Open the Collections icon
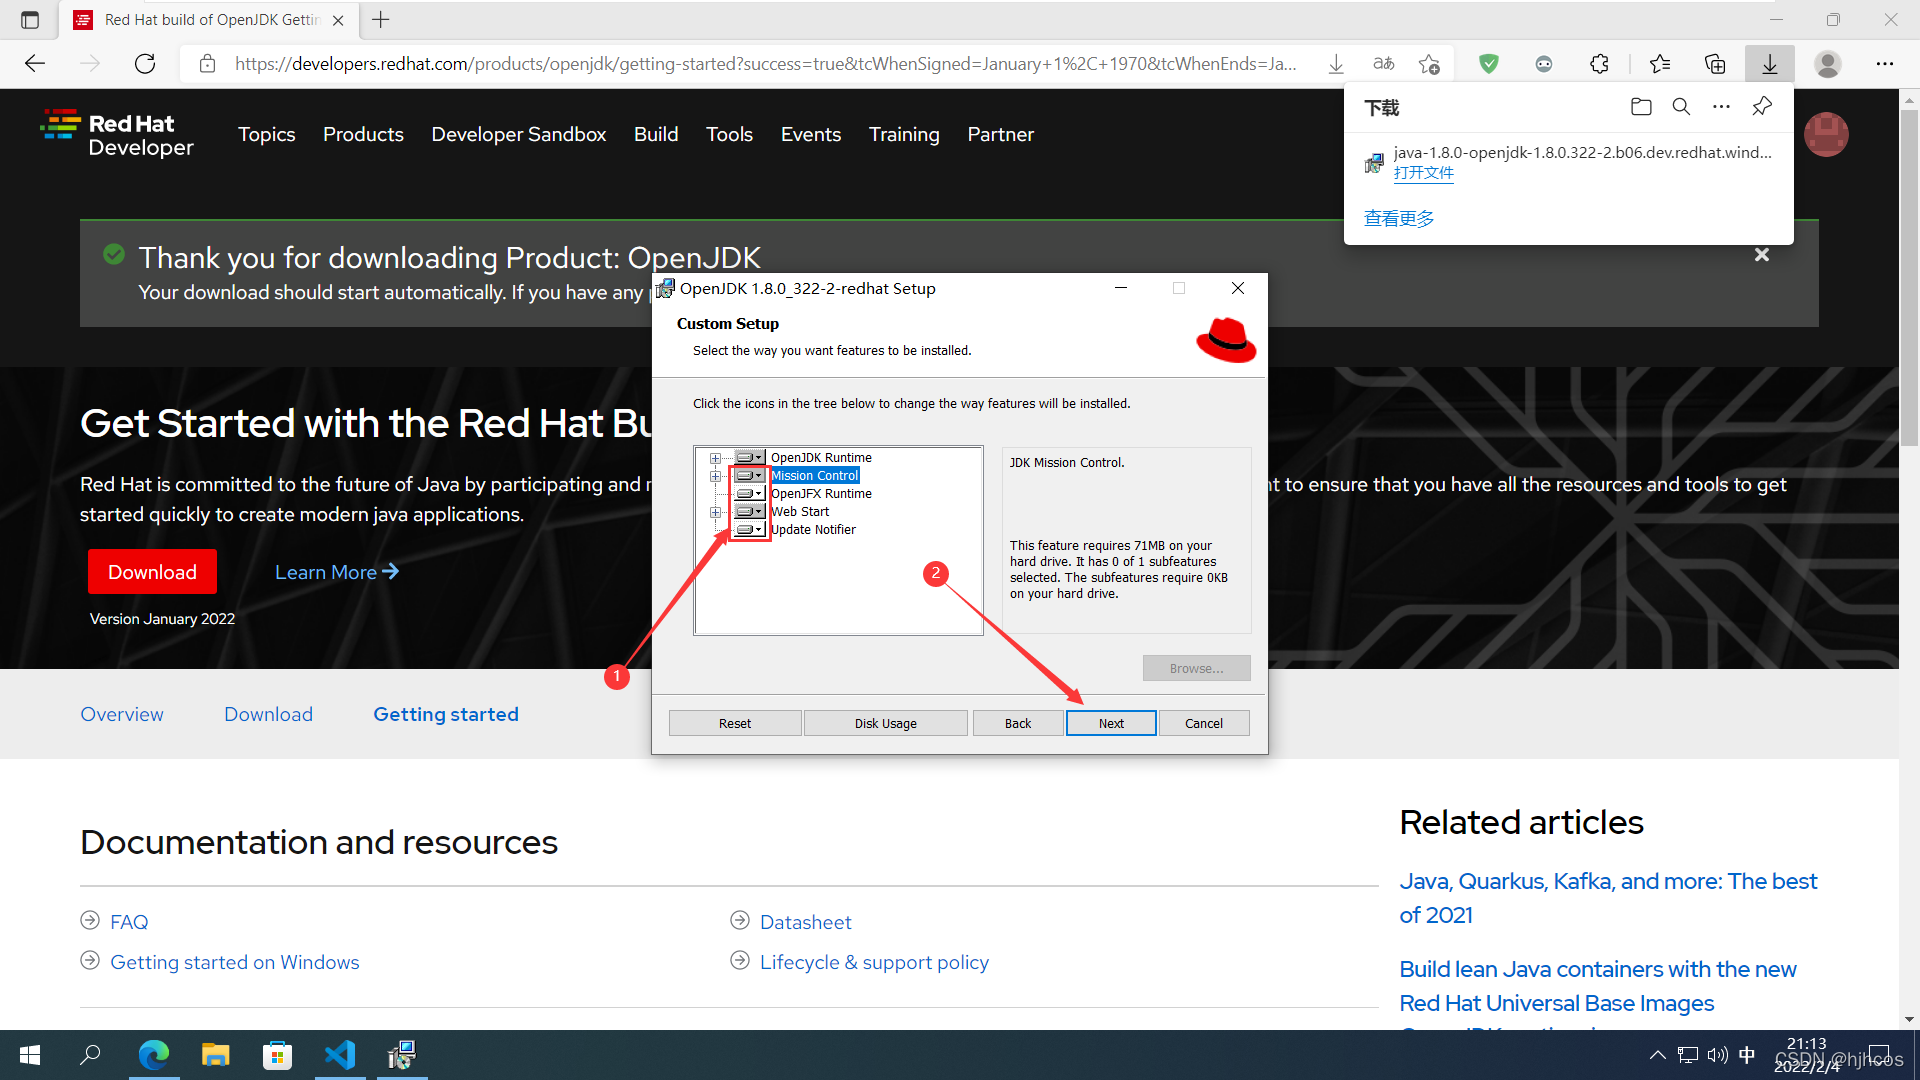Screen dimensions: 1920x1080 [1715, 64]
